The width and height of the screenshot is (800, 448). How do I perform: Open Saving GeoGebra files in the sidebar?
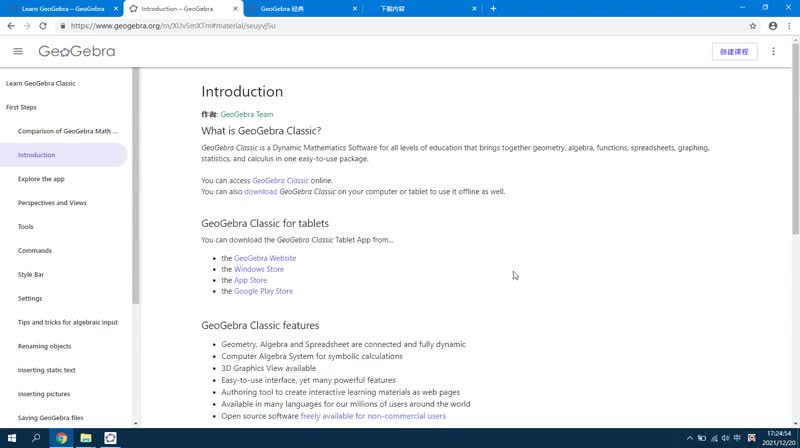coord(51,418)
